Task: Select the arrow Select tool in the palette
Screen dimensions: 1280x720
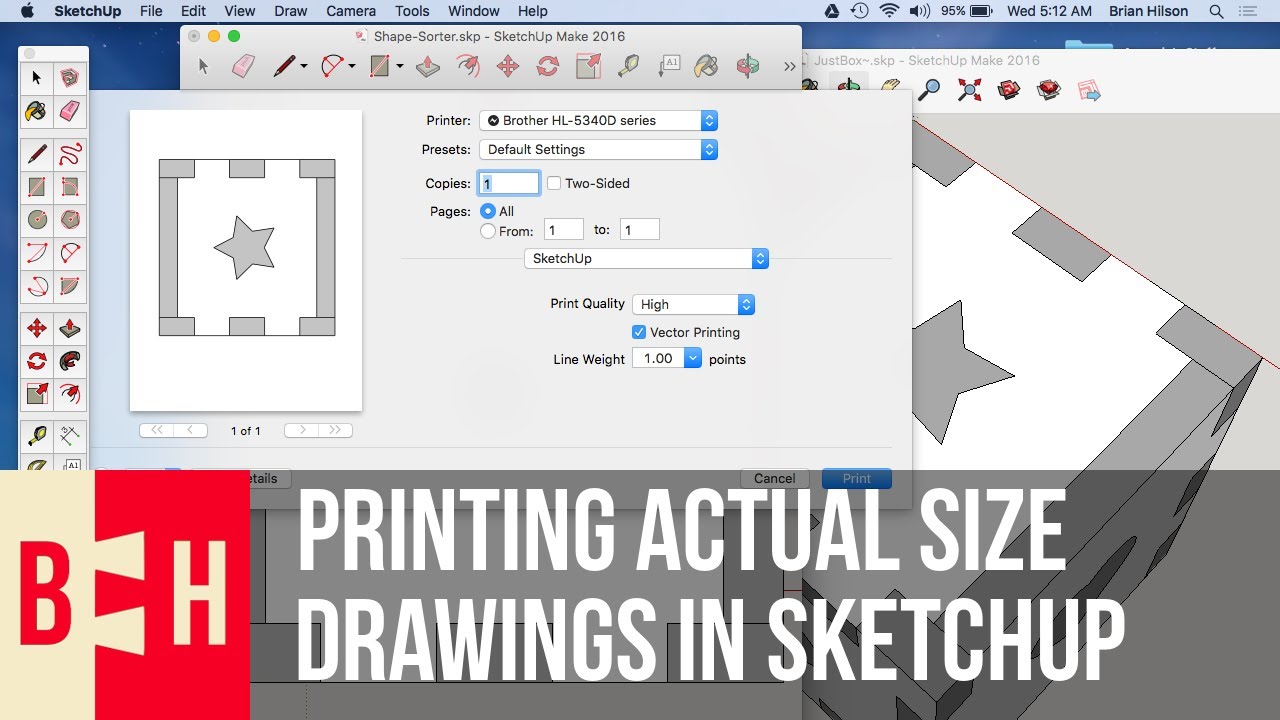Action: [x=37, y=78]
